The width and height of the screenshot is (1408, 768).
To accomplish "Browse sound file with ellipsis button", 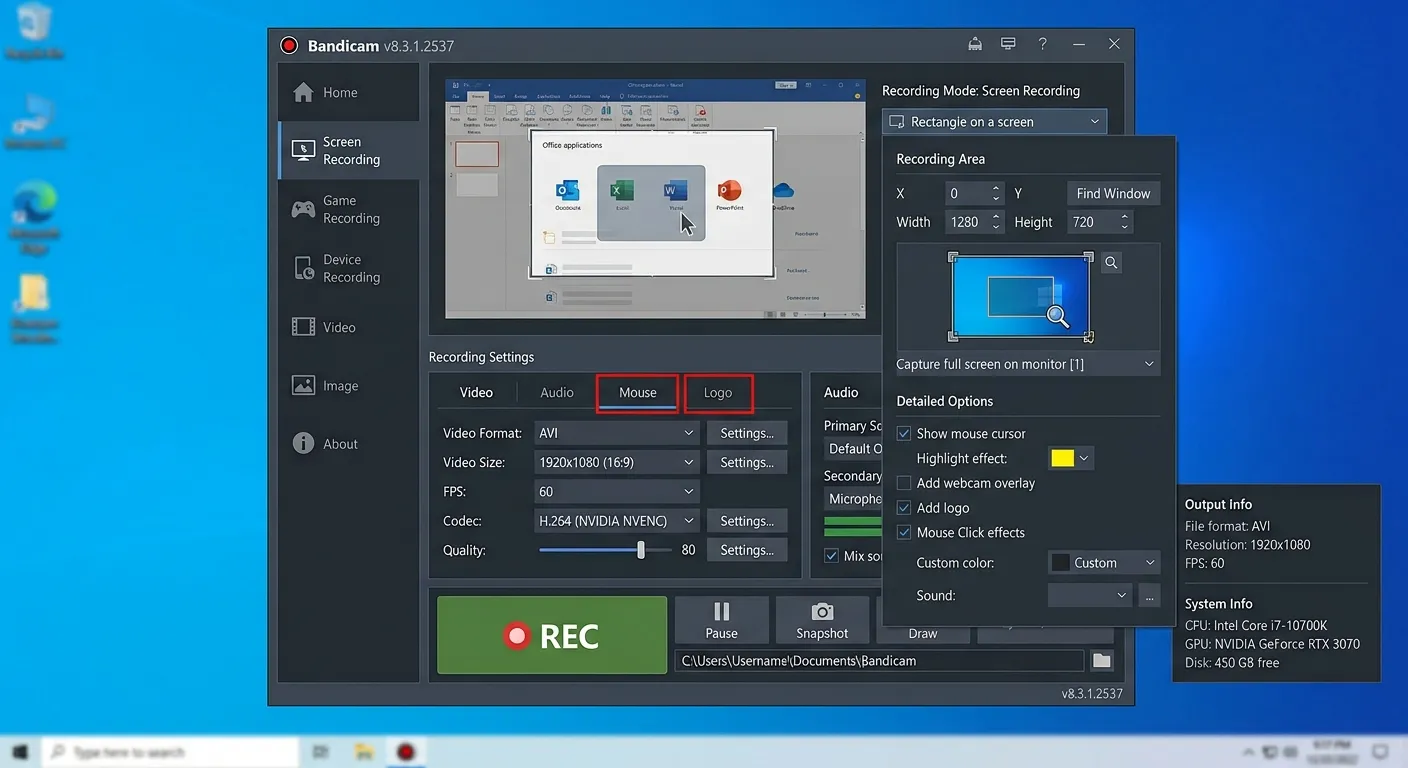I will [x=1149, y=596].
